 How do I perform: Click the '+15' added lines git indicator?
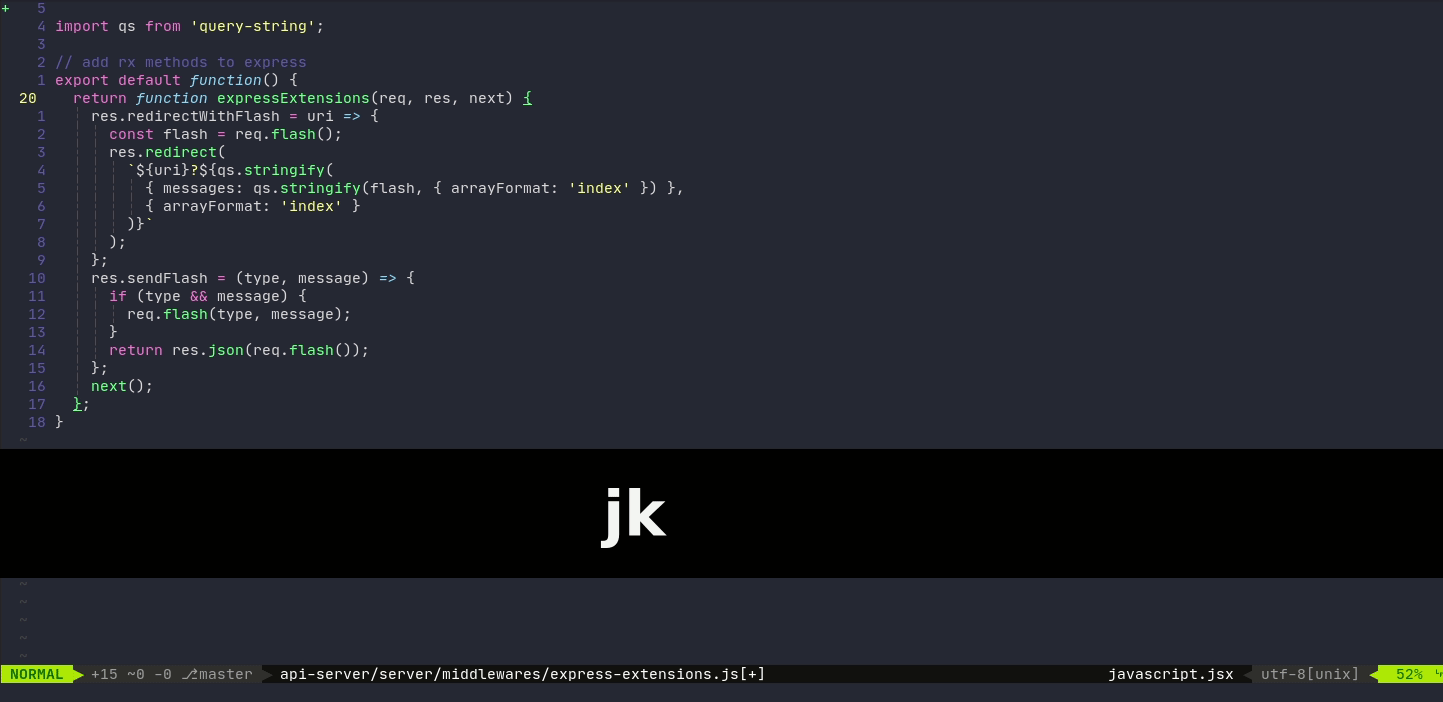point(104,674)
